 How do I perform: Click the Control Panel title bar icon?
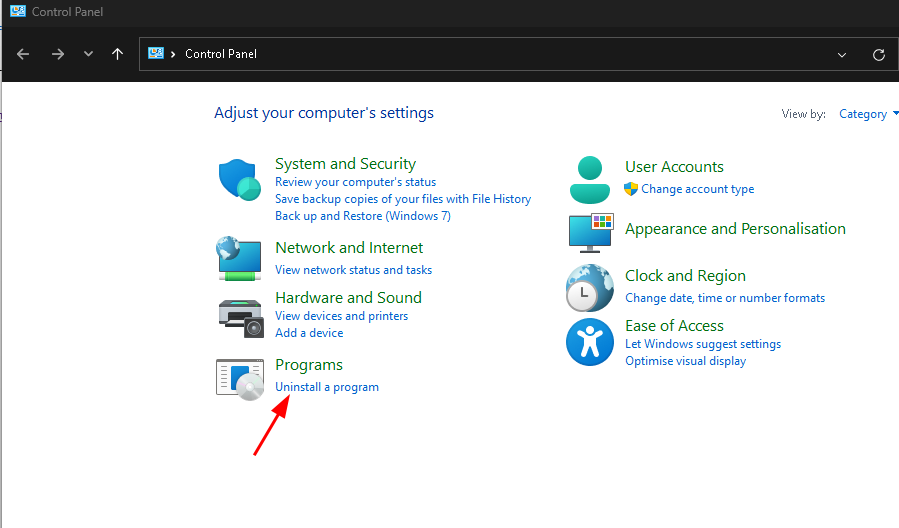coord(18,11)
